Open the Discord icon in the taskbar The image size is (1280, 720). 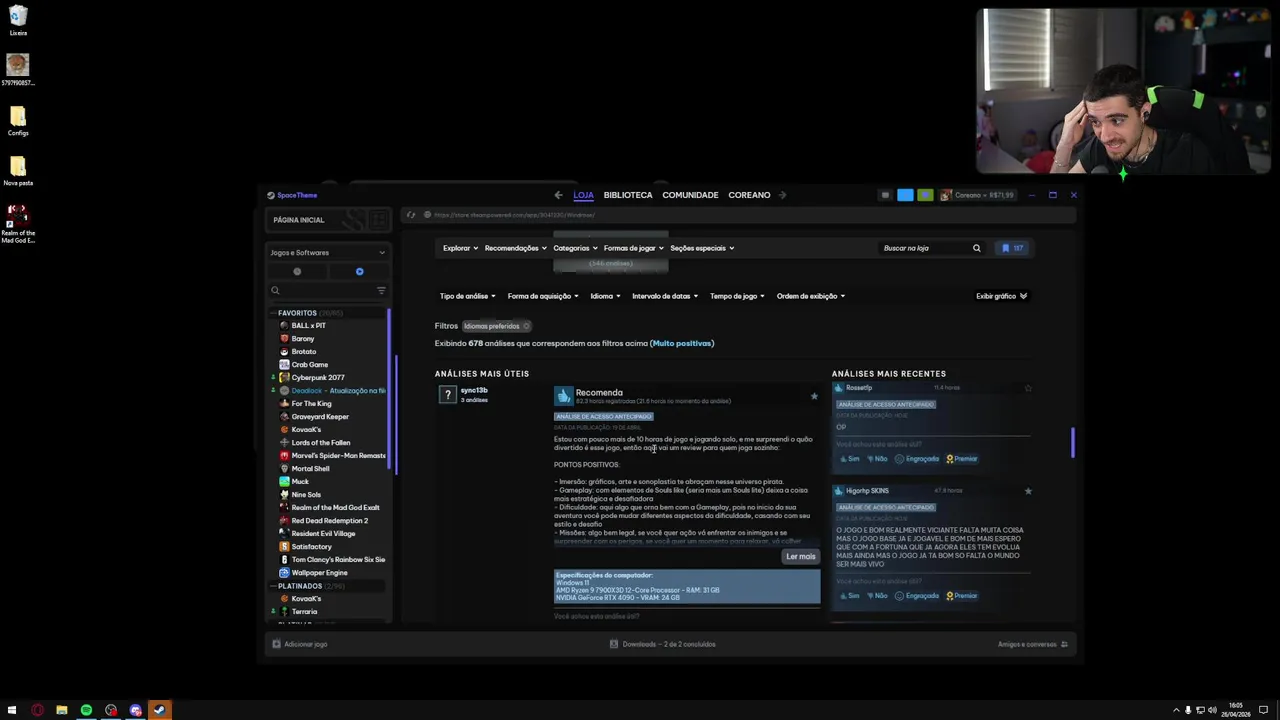[136, 710]
